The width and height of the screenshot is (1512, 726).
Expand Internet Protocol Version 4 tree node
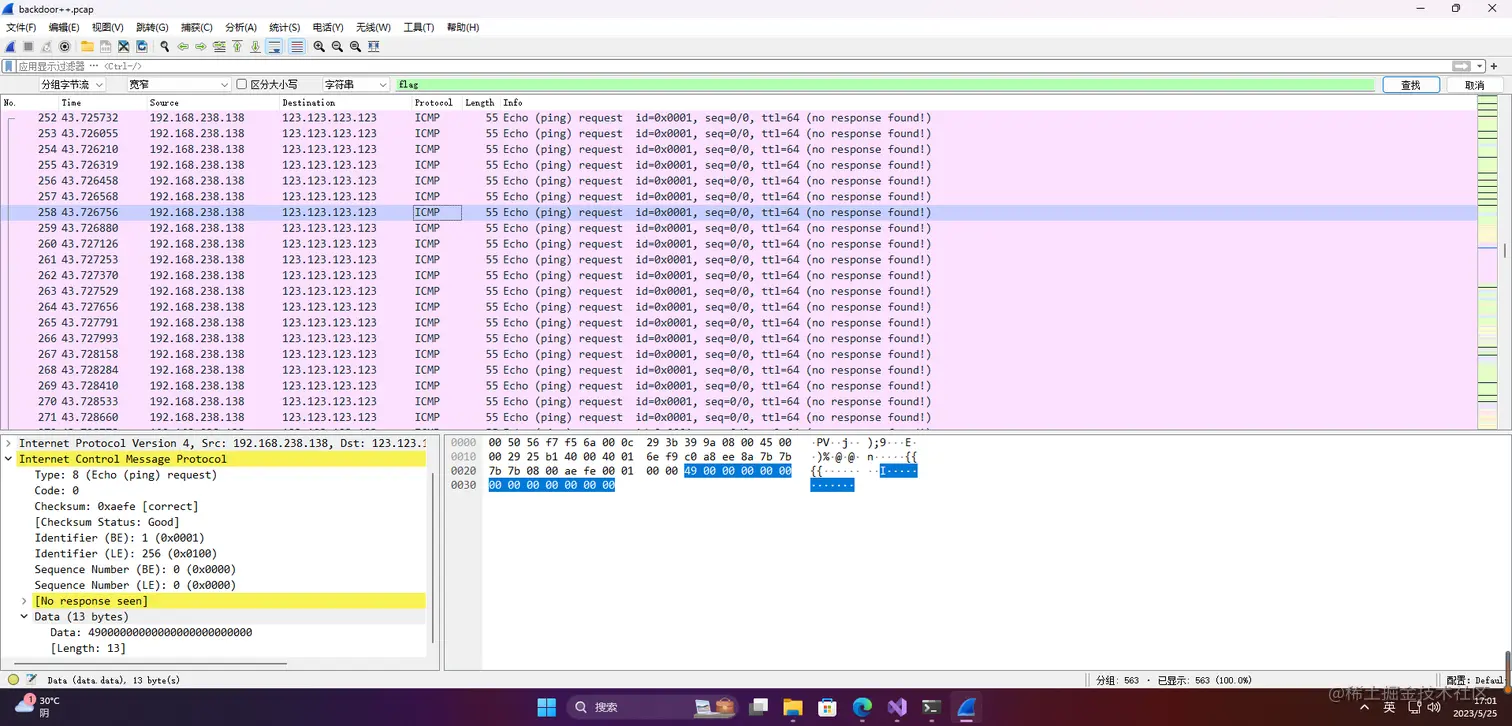pos(9,443)
